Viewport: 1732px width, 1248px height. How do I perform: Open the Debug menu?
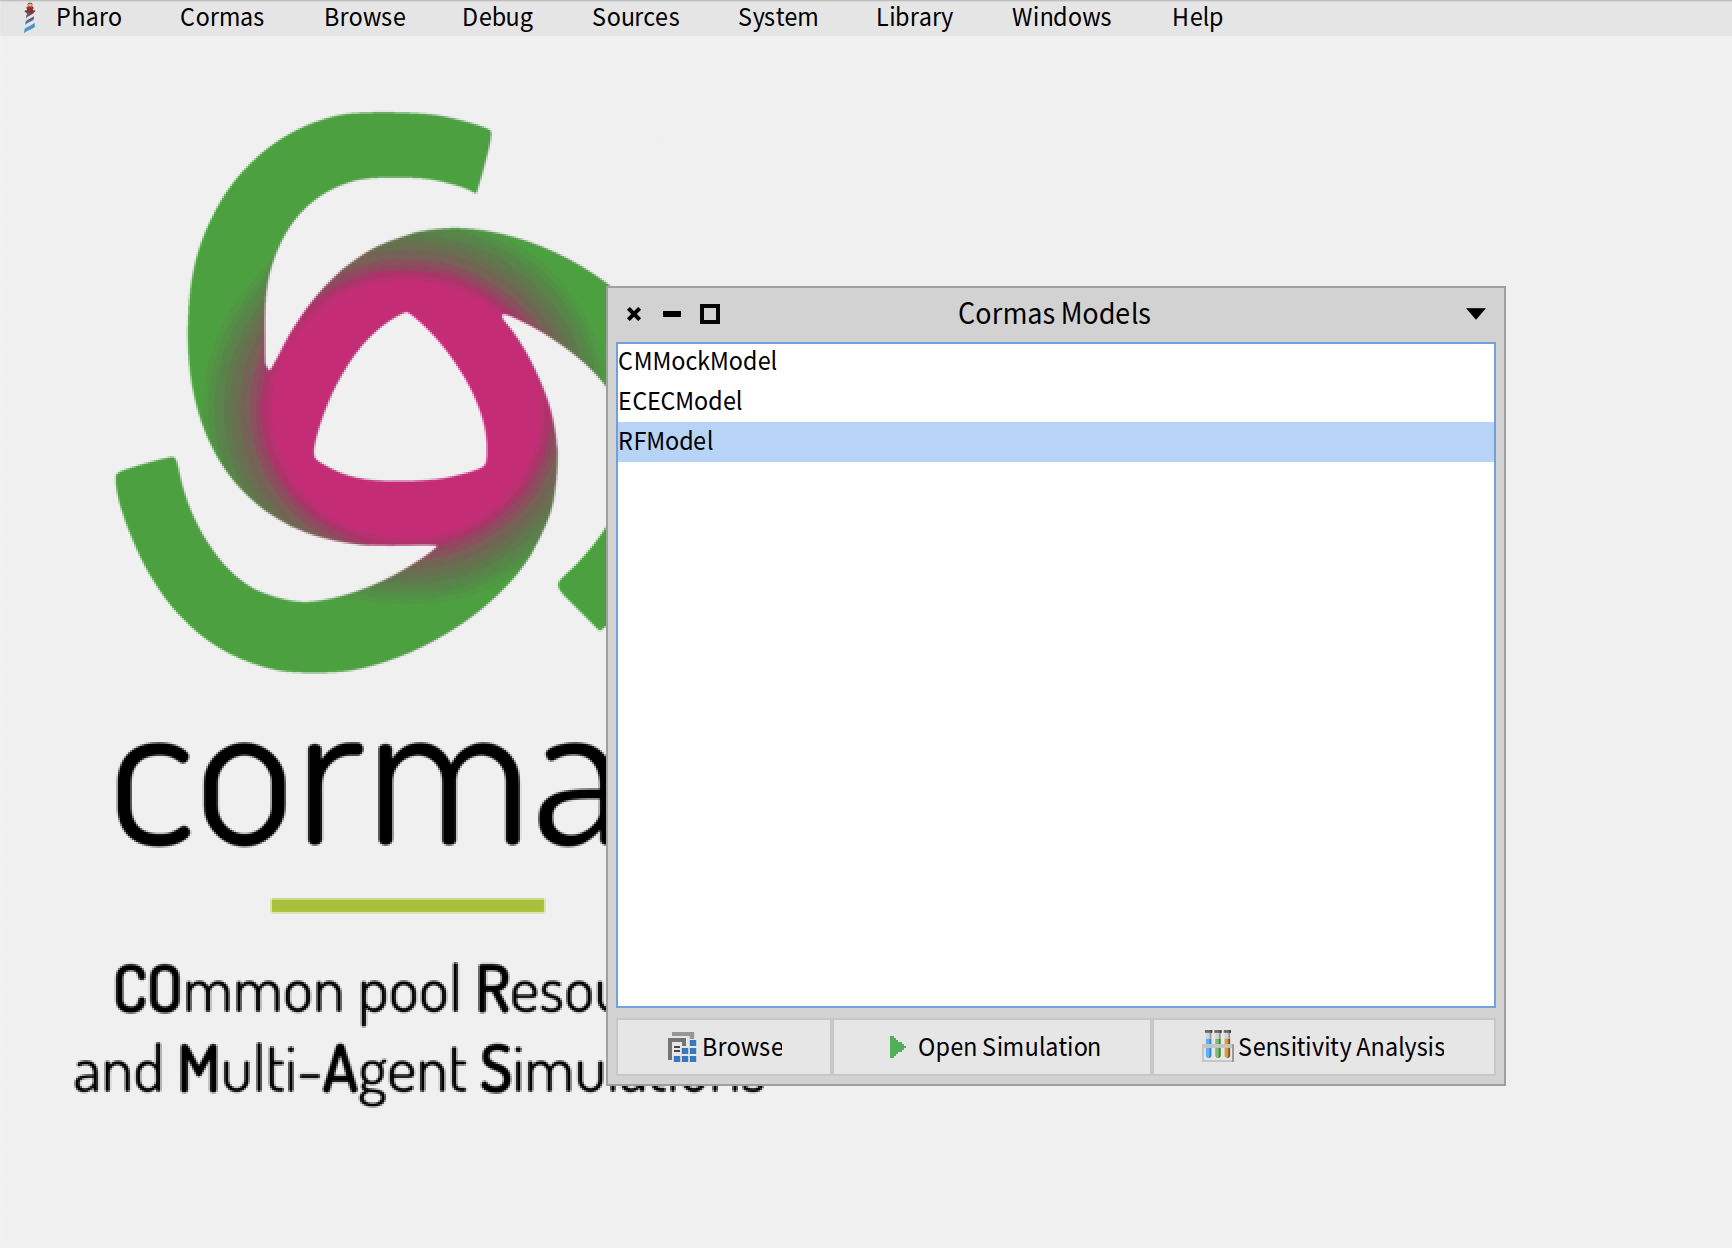coord(497,18)
